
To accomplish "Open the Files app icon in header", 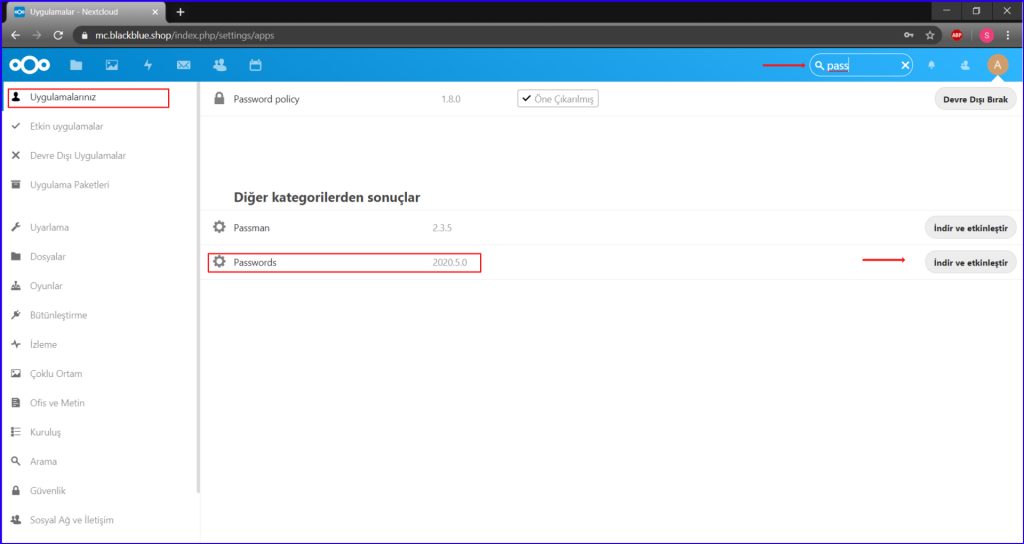I will point(76,65).
